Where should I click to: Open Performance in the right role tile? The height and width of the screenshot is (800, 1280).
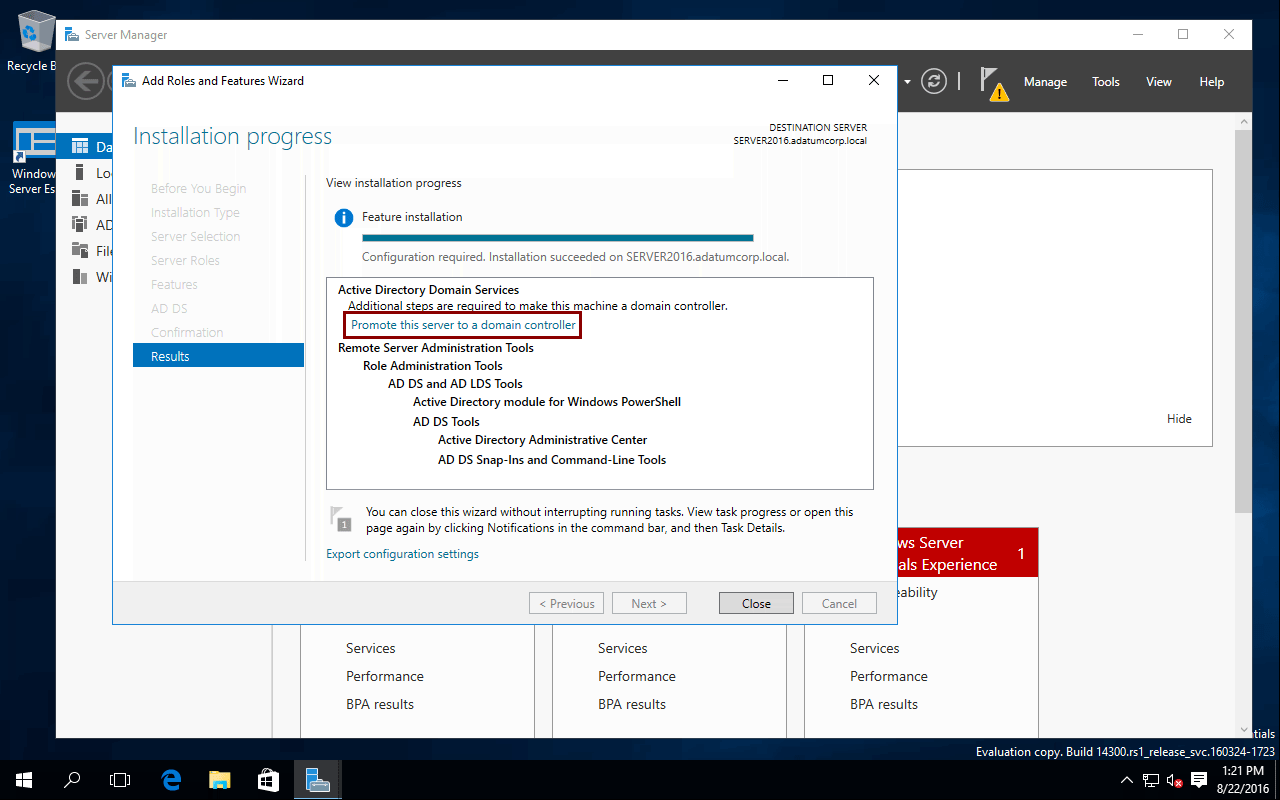pos(889,676)
